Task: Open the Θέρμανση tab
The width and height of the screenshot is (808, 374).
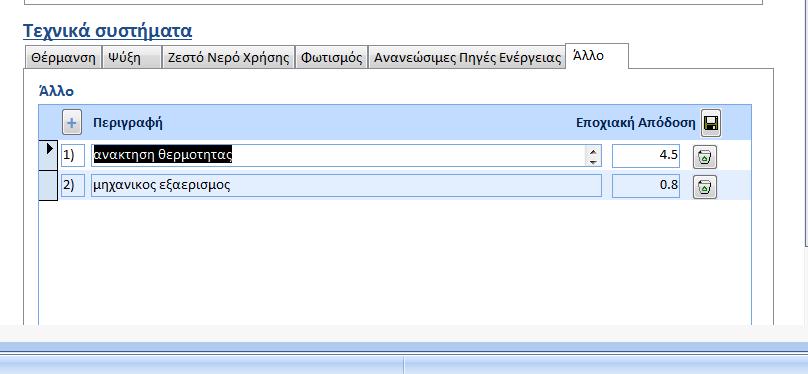Action: pos(63,57)
